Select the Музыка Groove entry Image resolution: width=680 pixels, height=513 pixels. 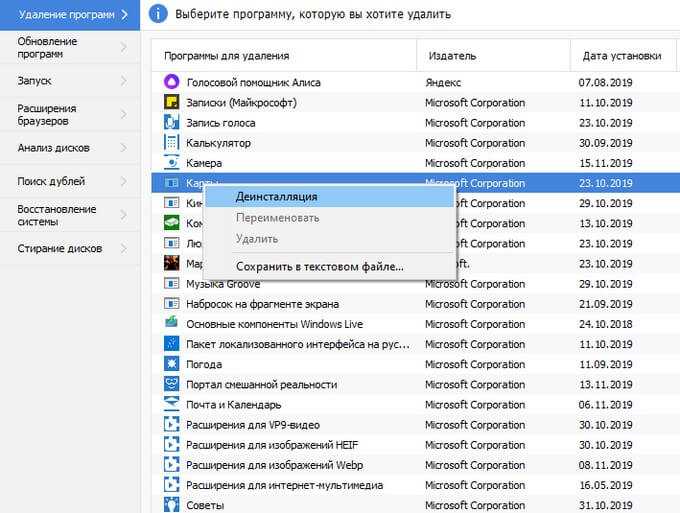(415, 284)
